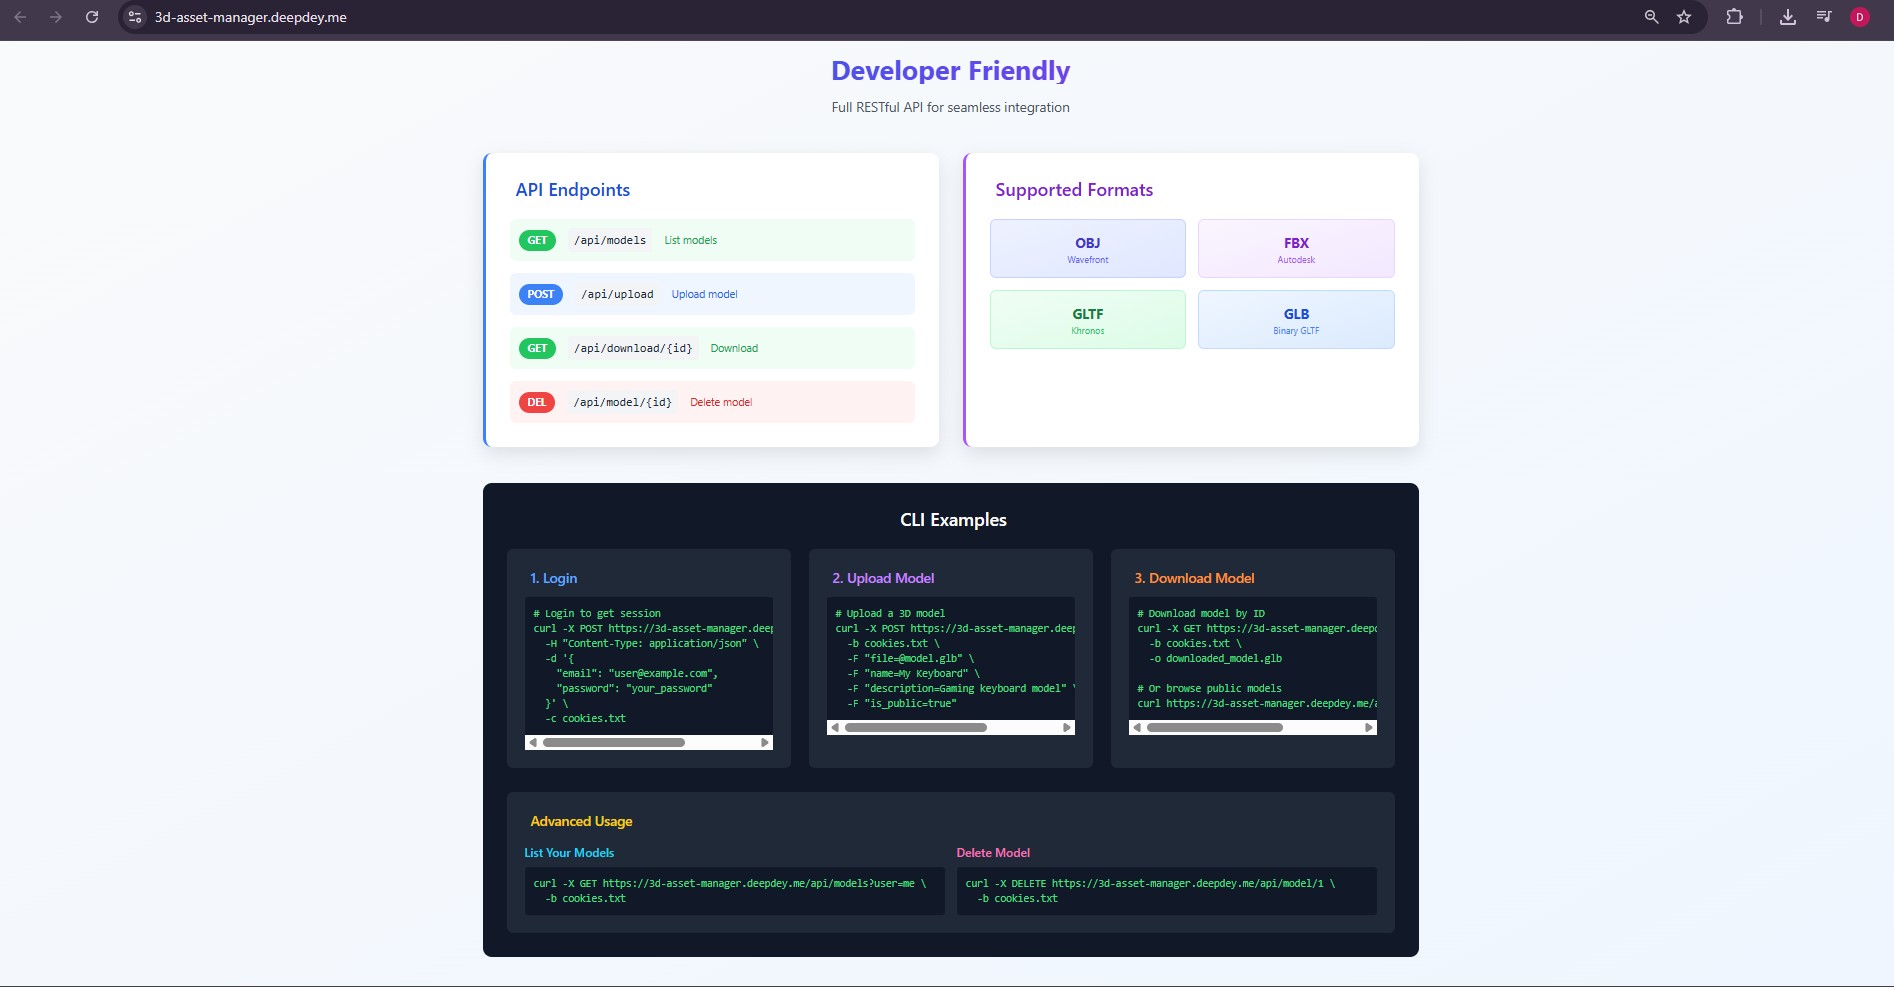
Task: Open the Upload model link
Action: click(x=704, y=294)
